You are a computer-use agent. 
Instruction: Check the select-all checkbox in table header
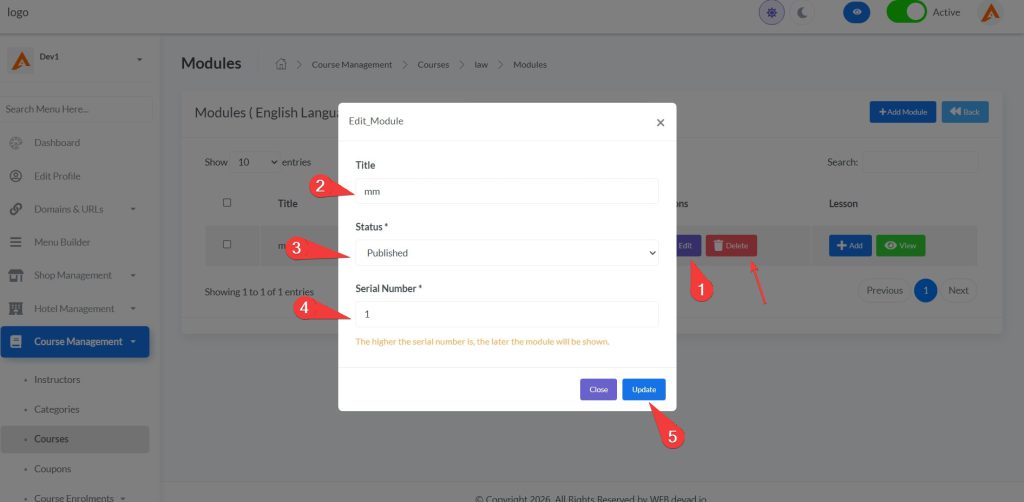pos(227,203)
